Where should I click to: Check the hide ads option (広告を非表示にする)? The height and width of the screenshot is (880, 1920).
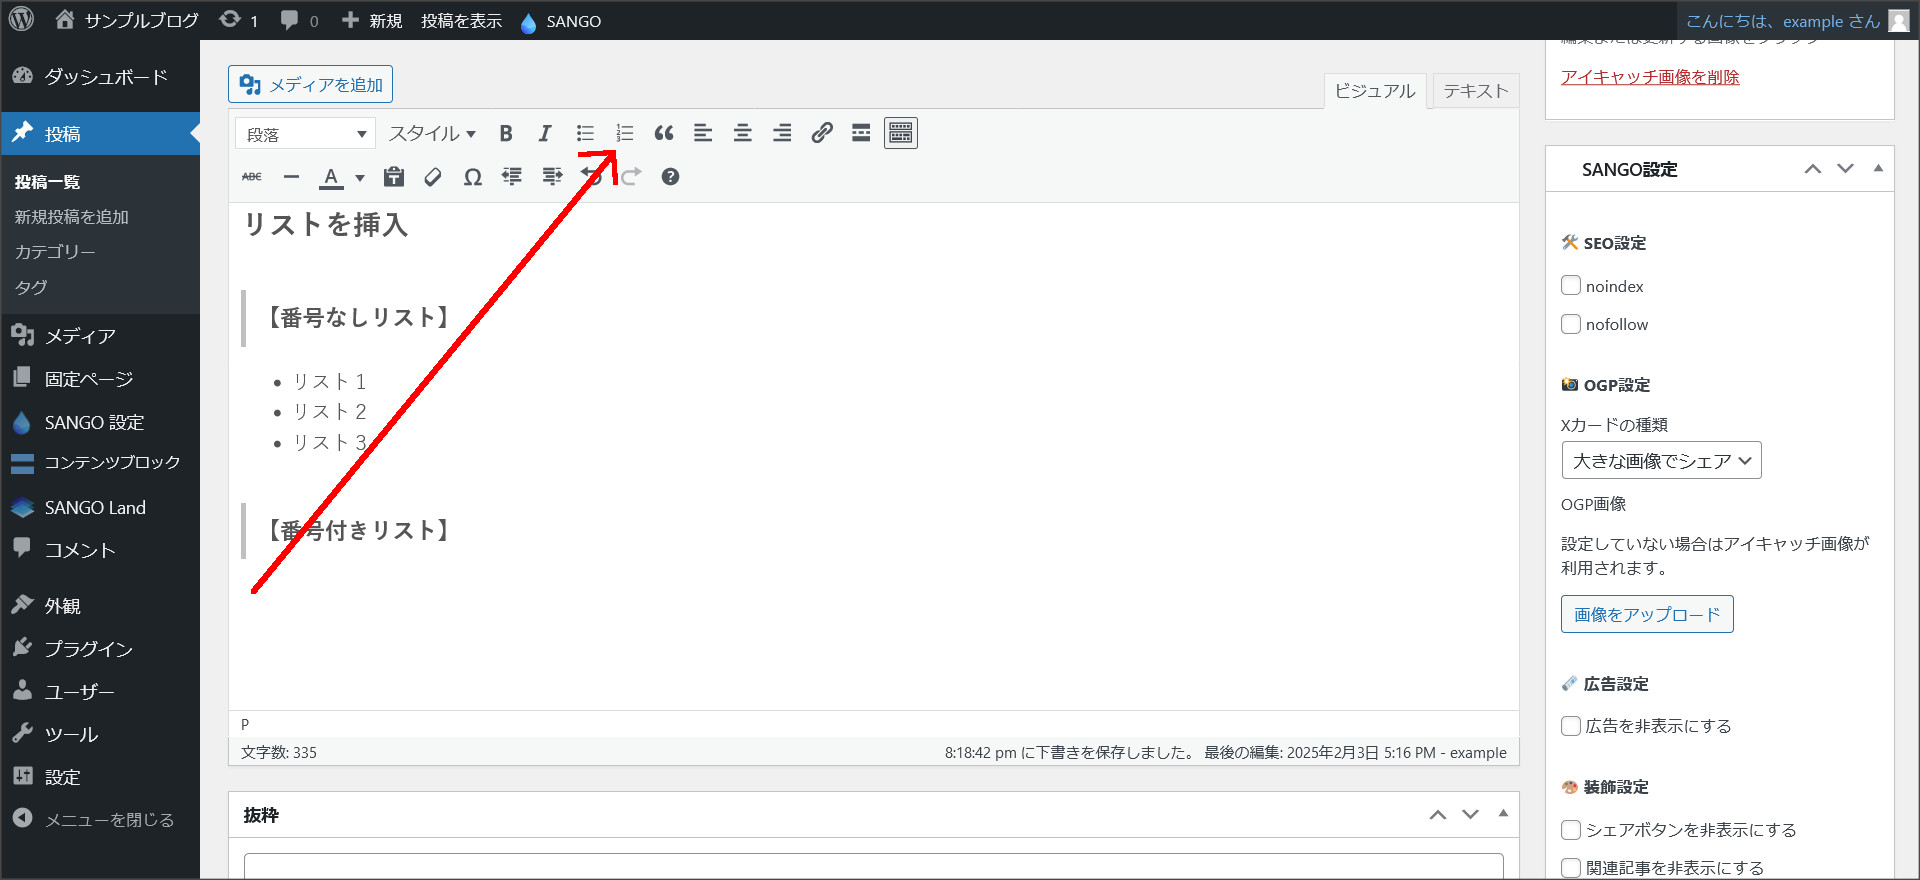pyautogui.click(x=1571, y=726)
